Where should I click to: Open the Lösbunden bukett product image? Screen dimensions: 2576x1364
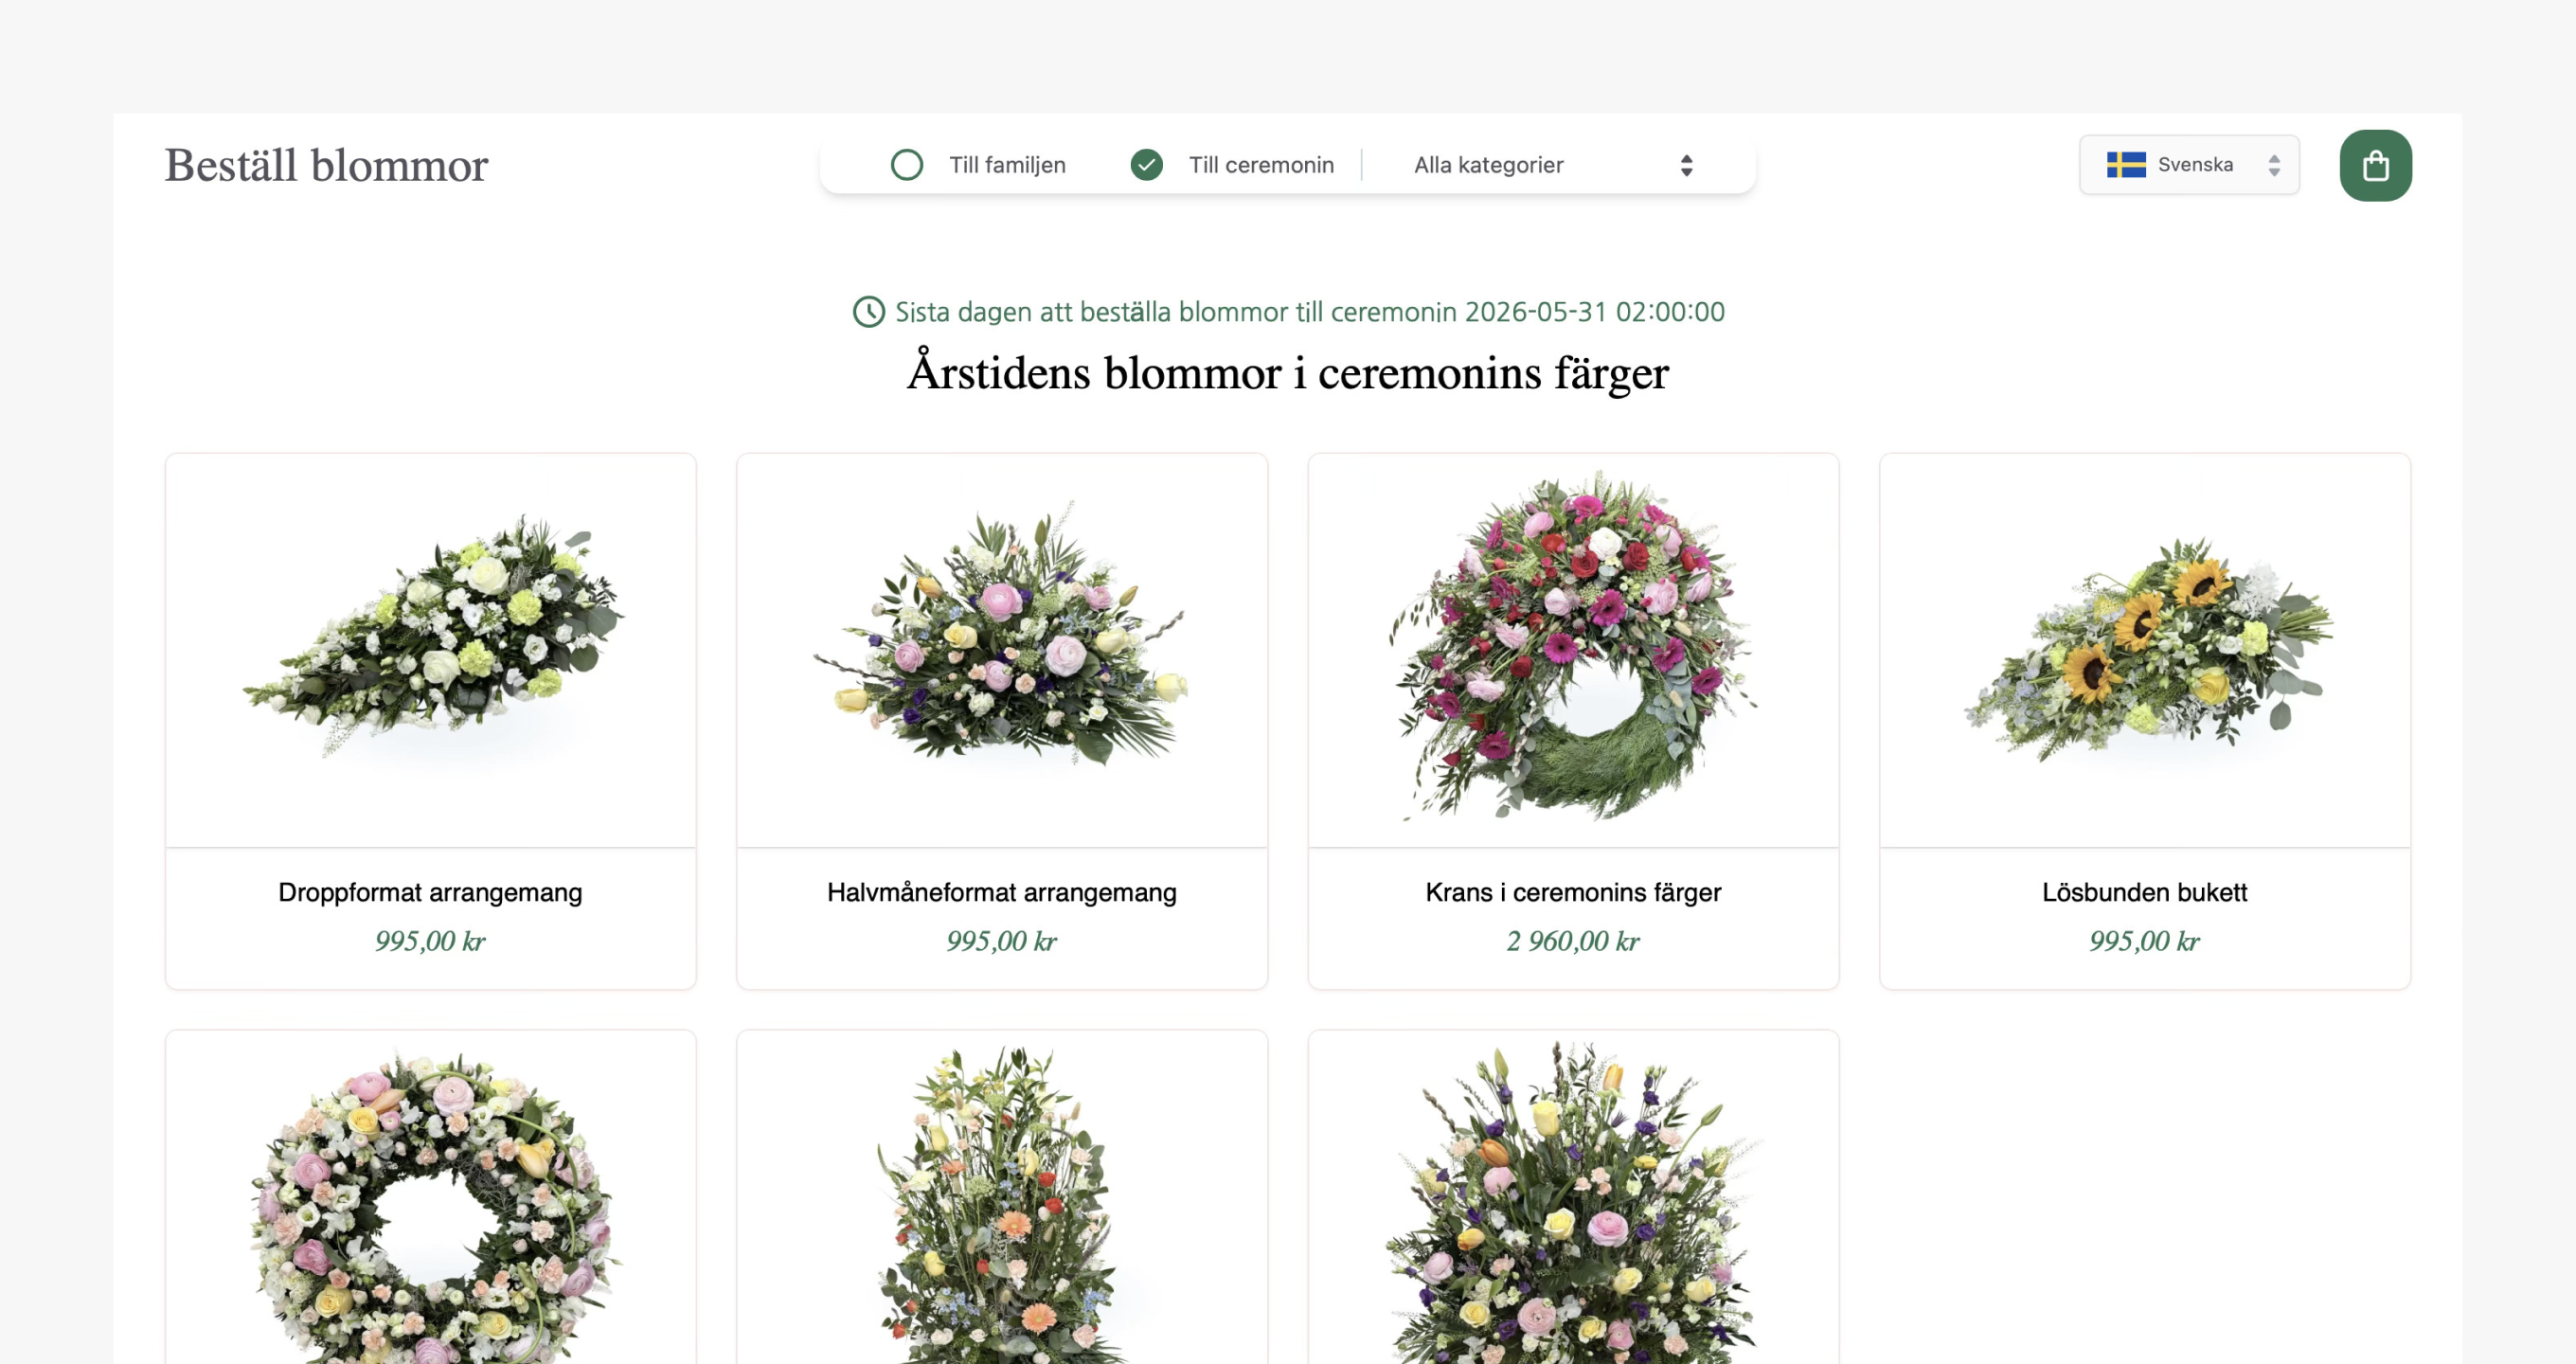2145,650
